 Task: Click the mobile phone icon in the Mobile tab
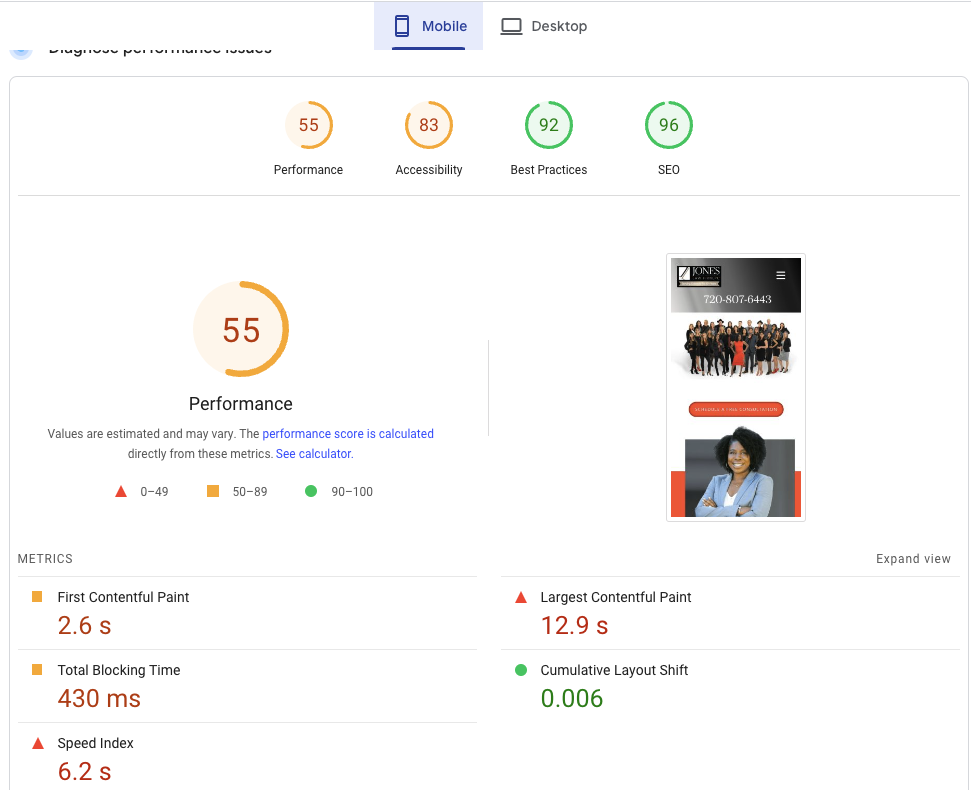402,26
